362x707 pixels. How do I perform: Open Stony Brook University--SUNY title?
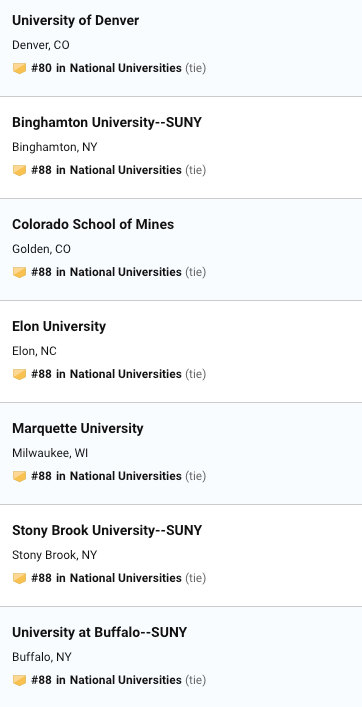pos(107,530)
